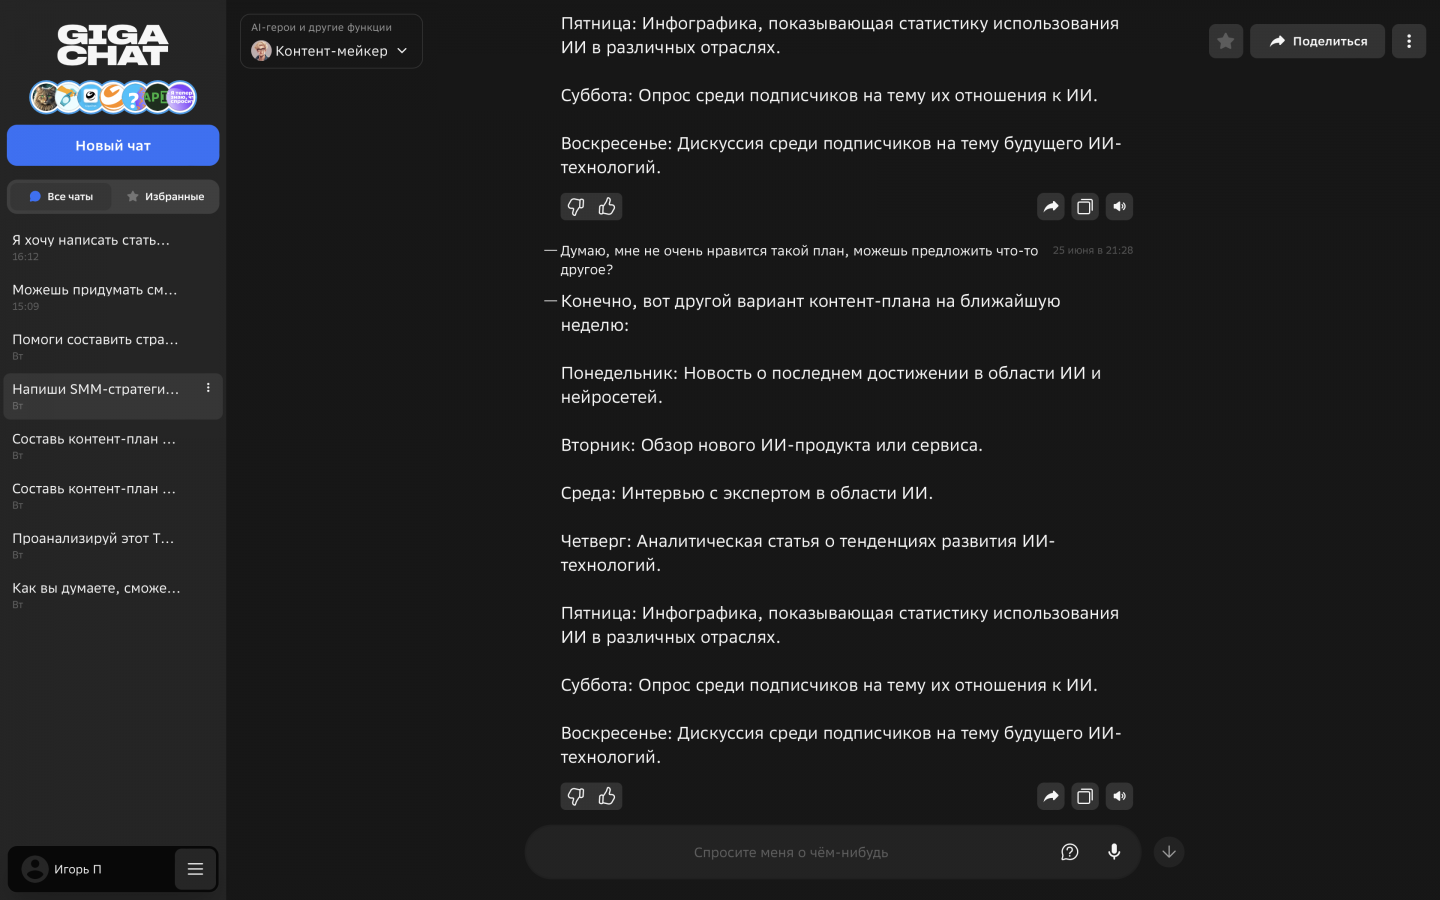Copy the last response with copy icon
The image size is (1440, 900).
[x=1085, y=797]
